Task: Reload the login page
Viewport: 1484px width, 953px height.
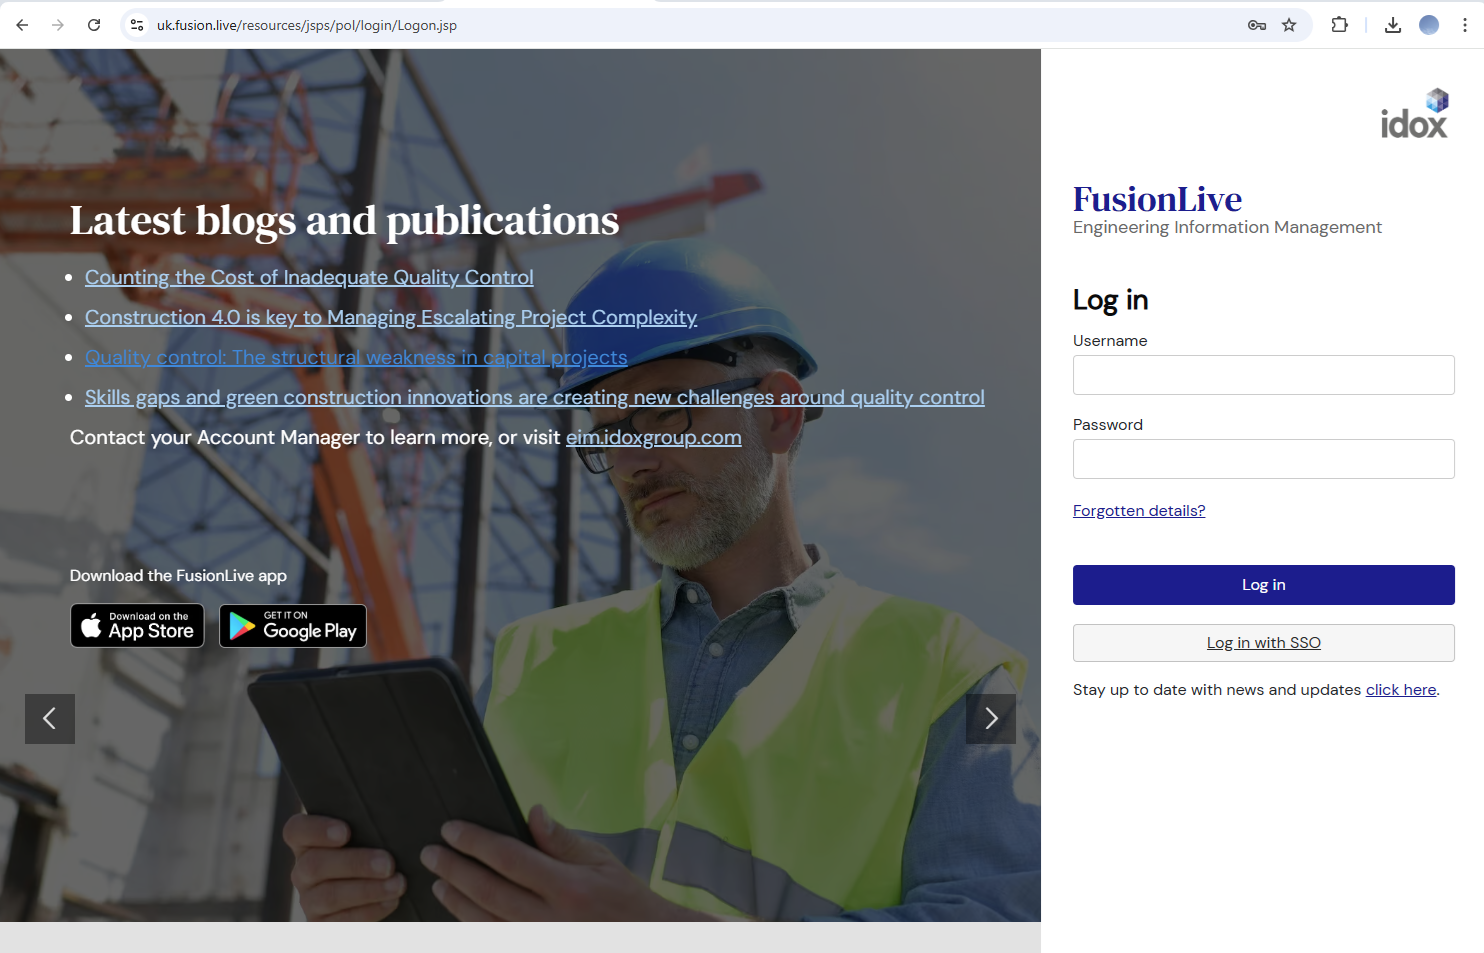Action: pyautogui.click(x=93, y=24)
